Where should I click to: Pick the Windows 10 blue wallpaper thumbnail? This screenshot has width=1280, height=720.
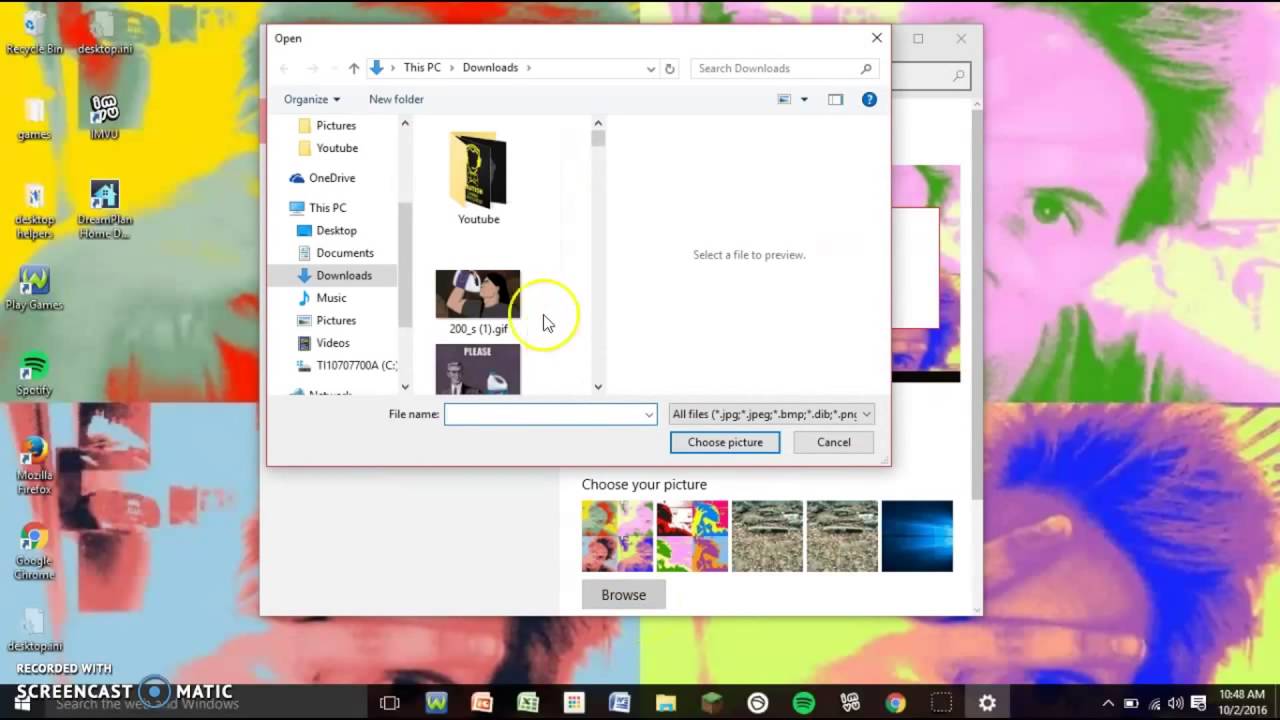(x=917, y=536)
